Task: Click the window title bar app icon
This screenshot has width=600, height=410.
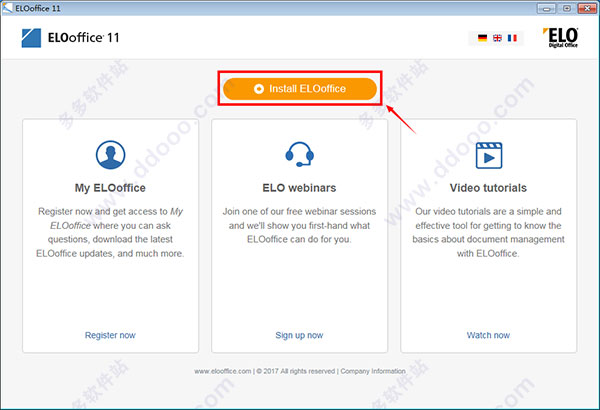Action: tap(7, 8)
